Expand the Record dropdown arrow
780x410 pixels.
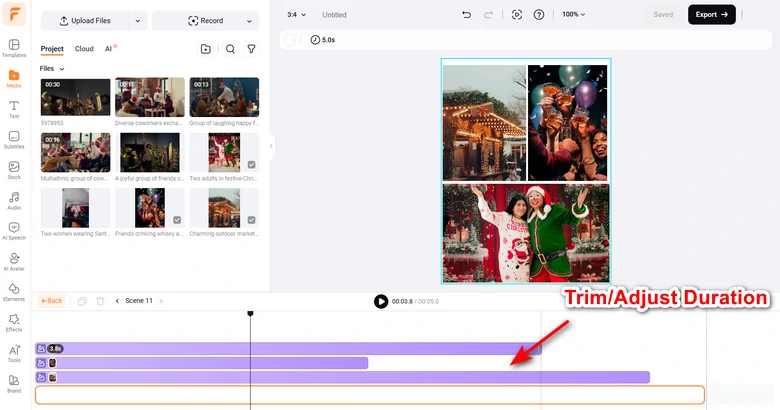249,21
